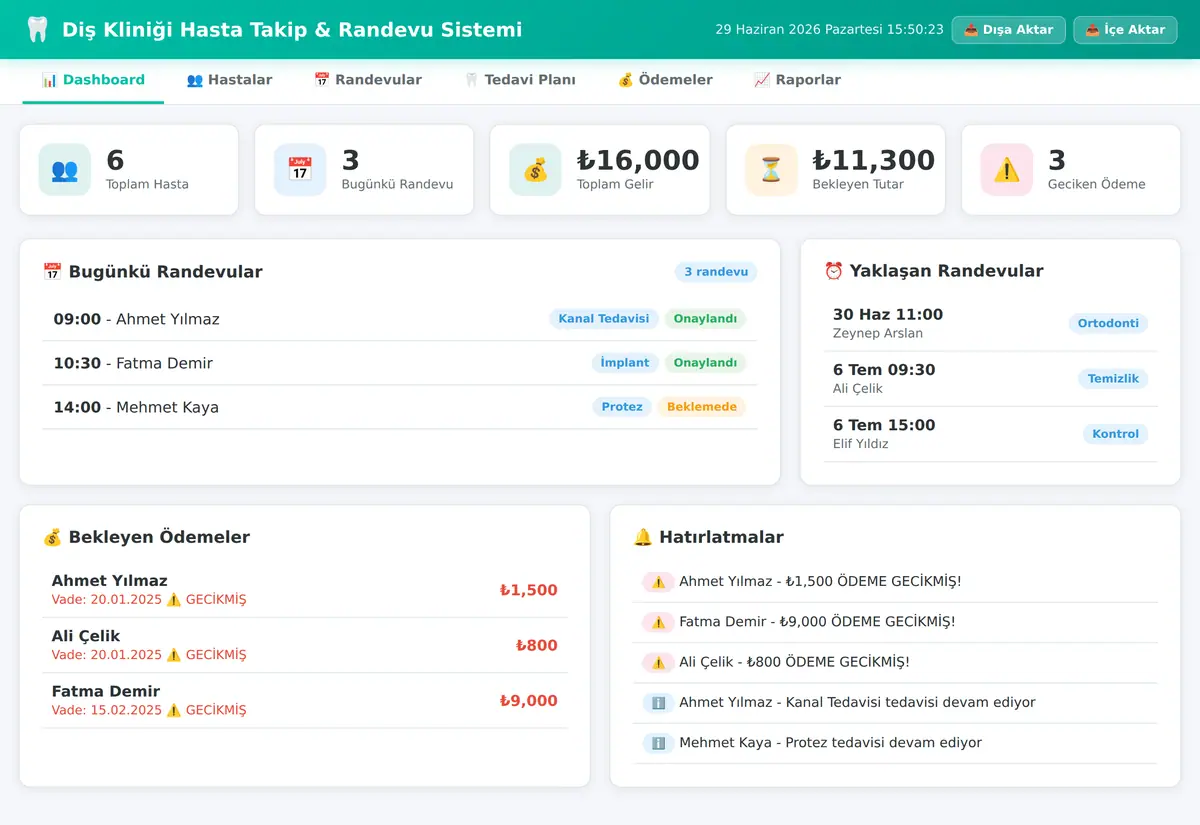The height and width of the screenshot is (825, 1200).
Task: Click the Temizlik tag for Ali Çelik
Action: 1113,379
